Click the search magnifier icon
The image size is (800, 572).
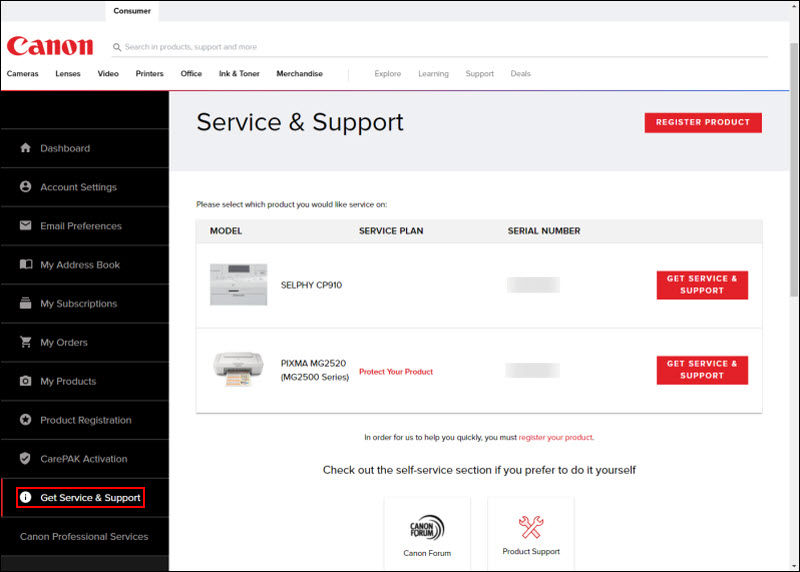pos(117,47)
